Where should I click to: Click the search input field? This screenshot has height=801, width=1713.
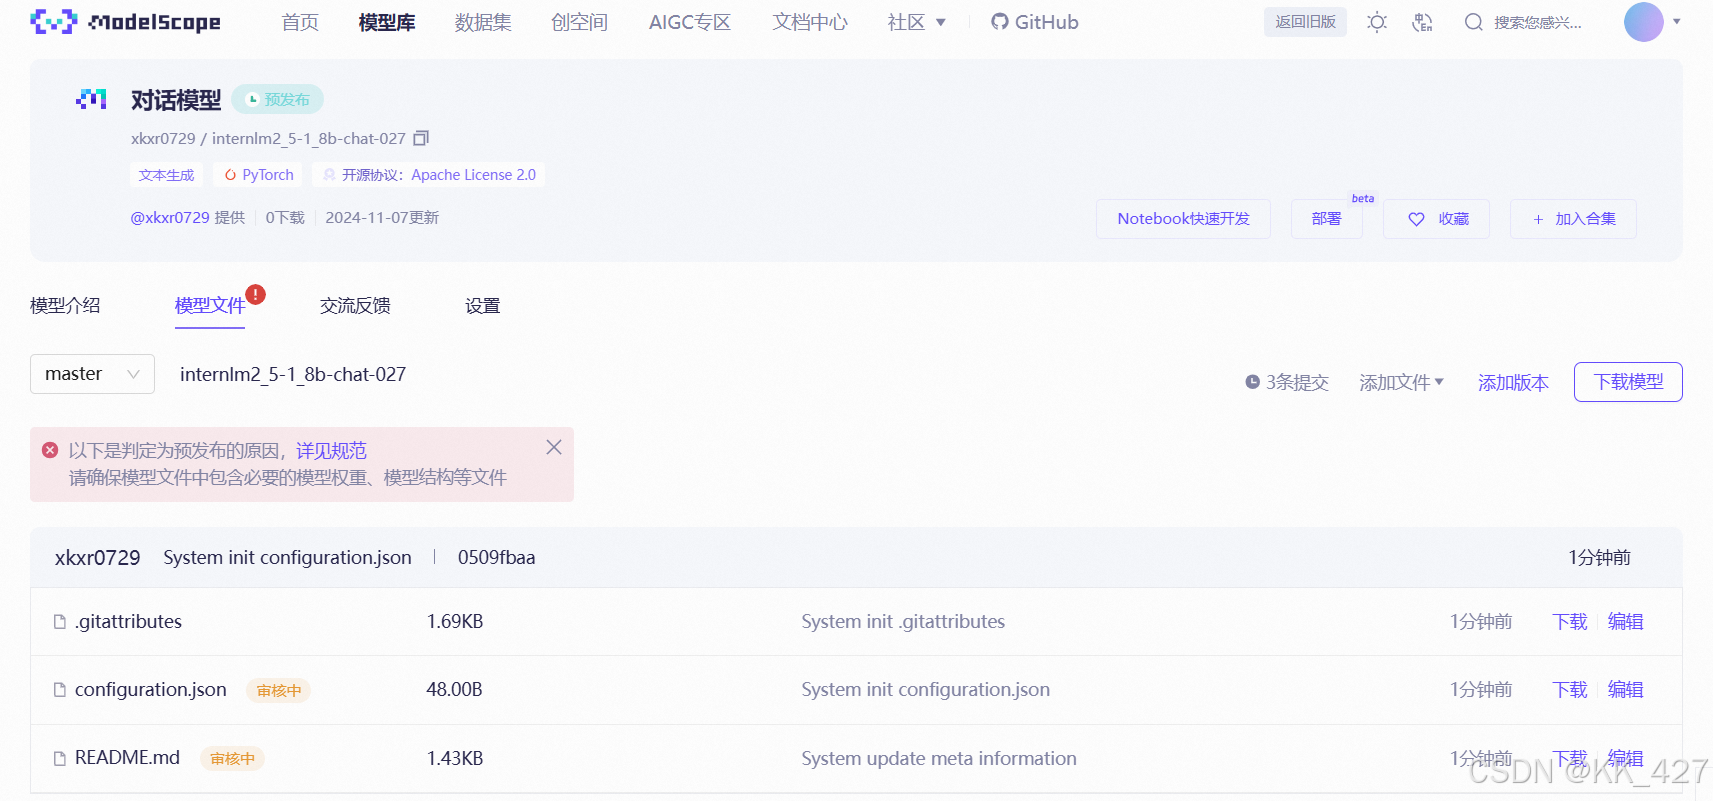click(x=1538, y=22)
